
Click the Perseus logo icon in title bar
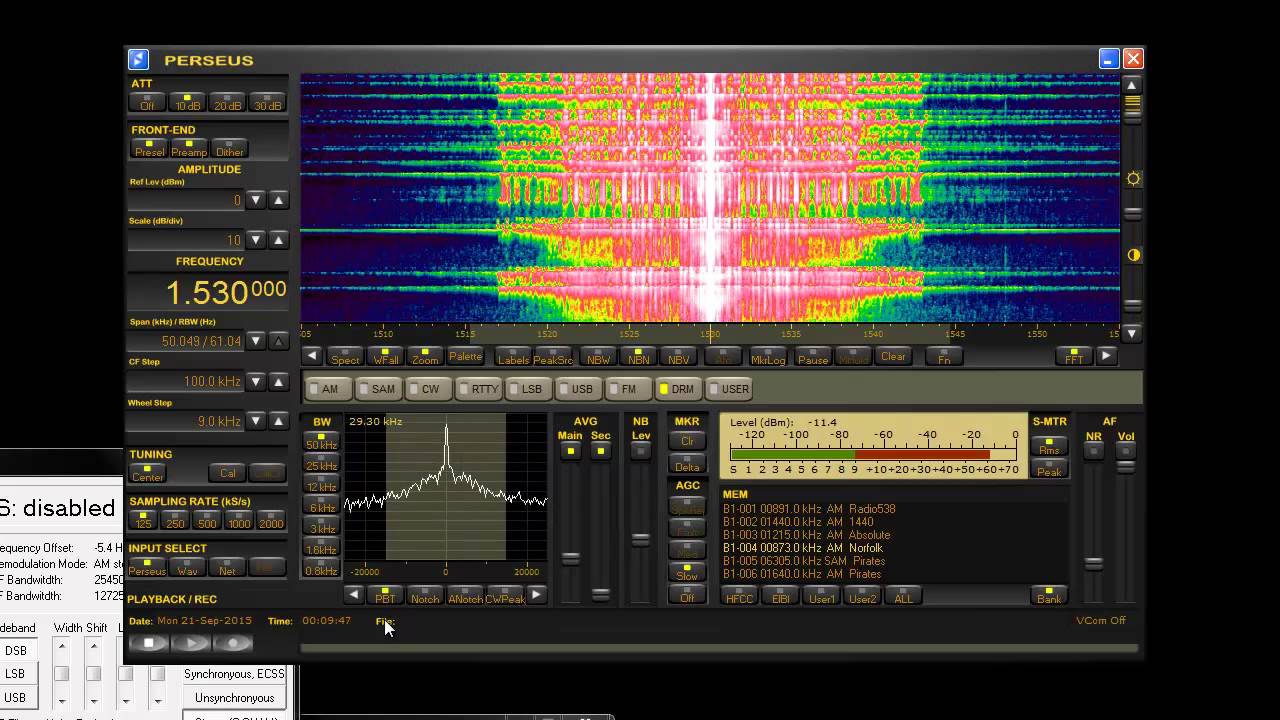[x=139, y=60]
